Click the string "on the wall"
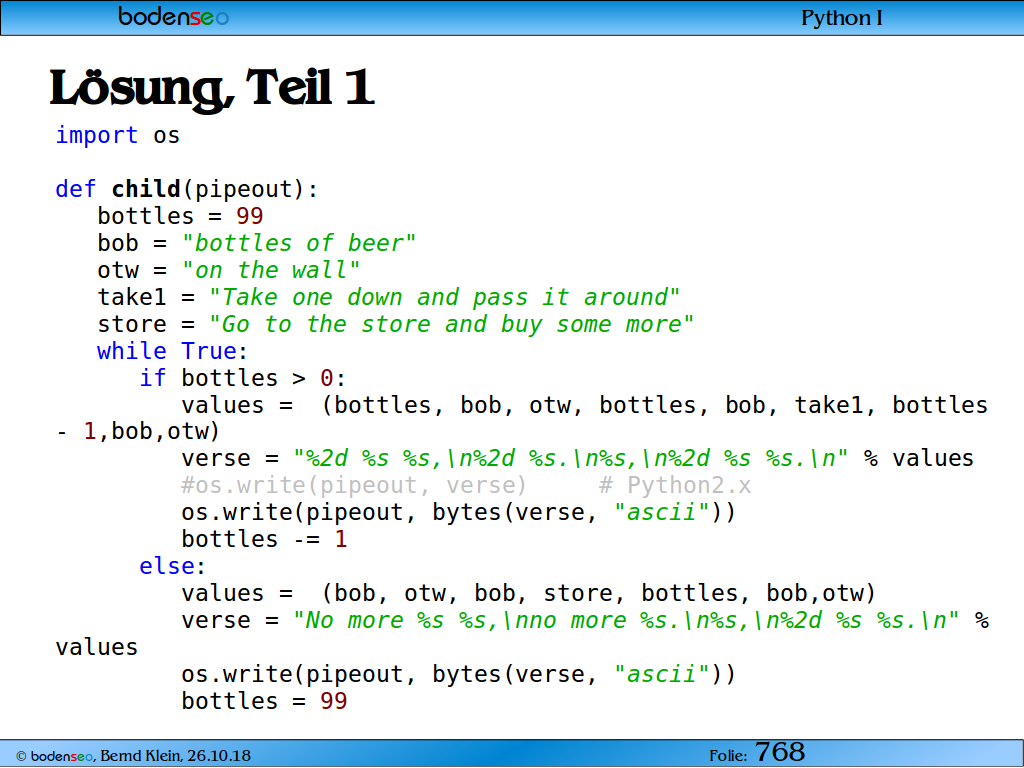Image resolution: width=1024 pixels, height=768 pixels. [270, 270]
